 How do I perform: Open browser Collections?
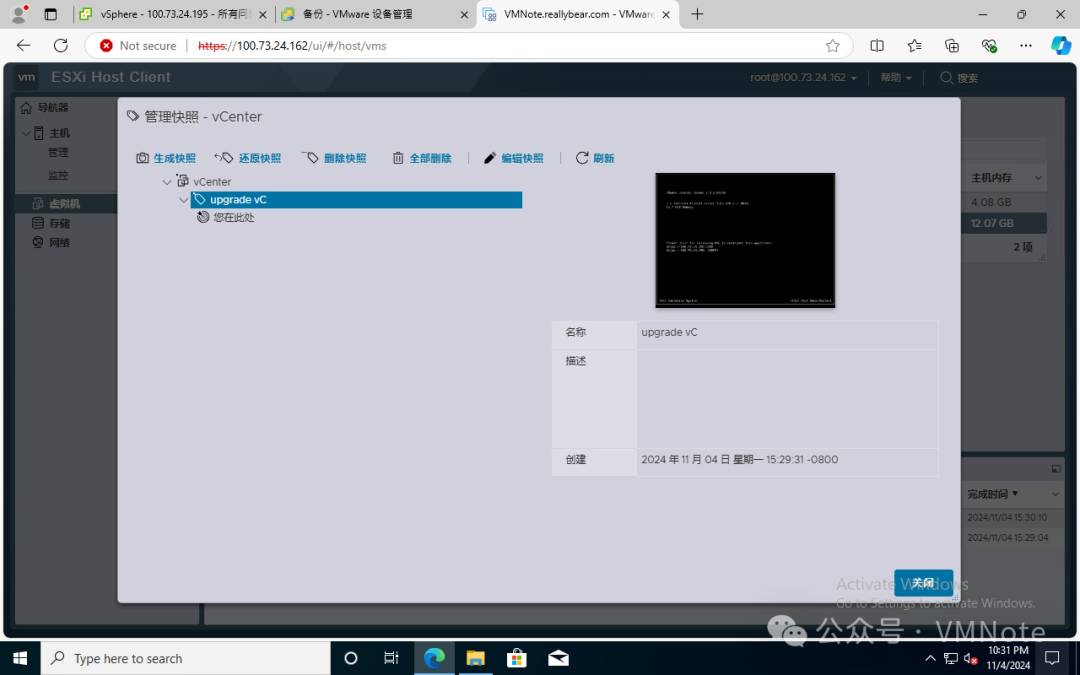951,45
